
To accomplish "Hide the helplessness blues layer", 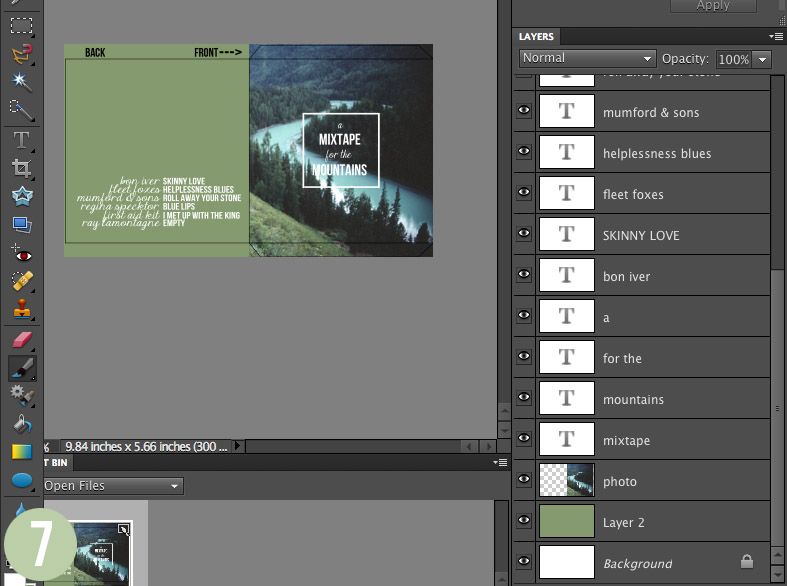I will (x=524, y=151).
